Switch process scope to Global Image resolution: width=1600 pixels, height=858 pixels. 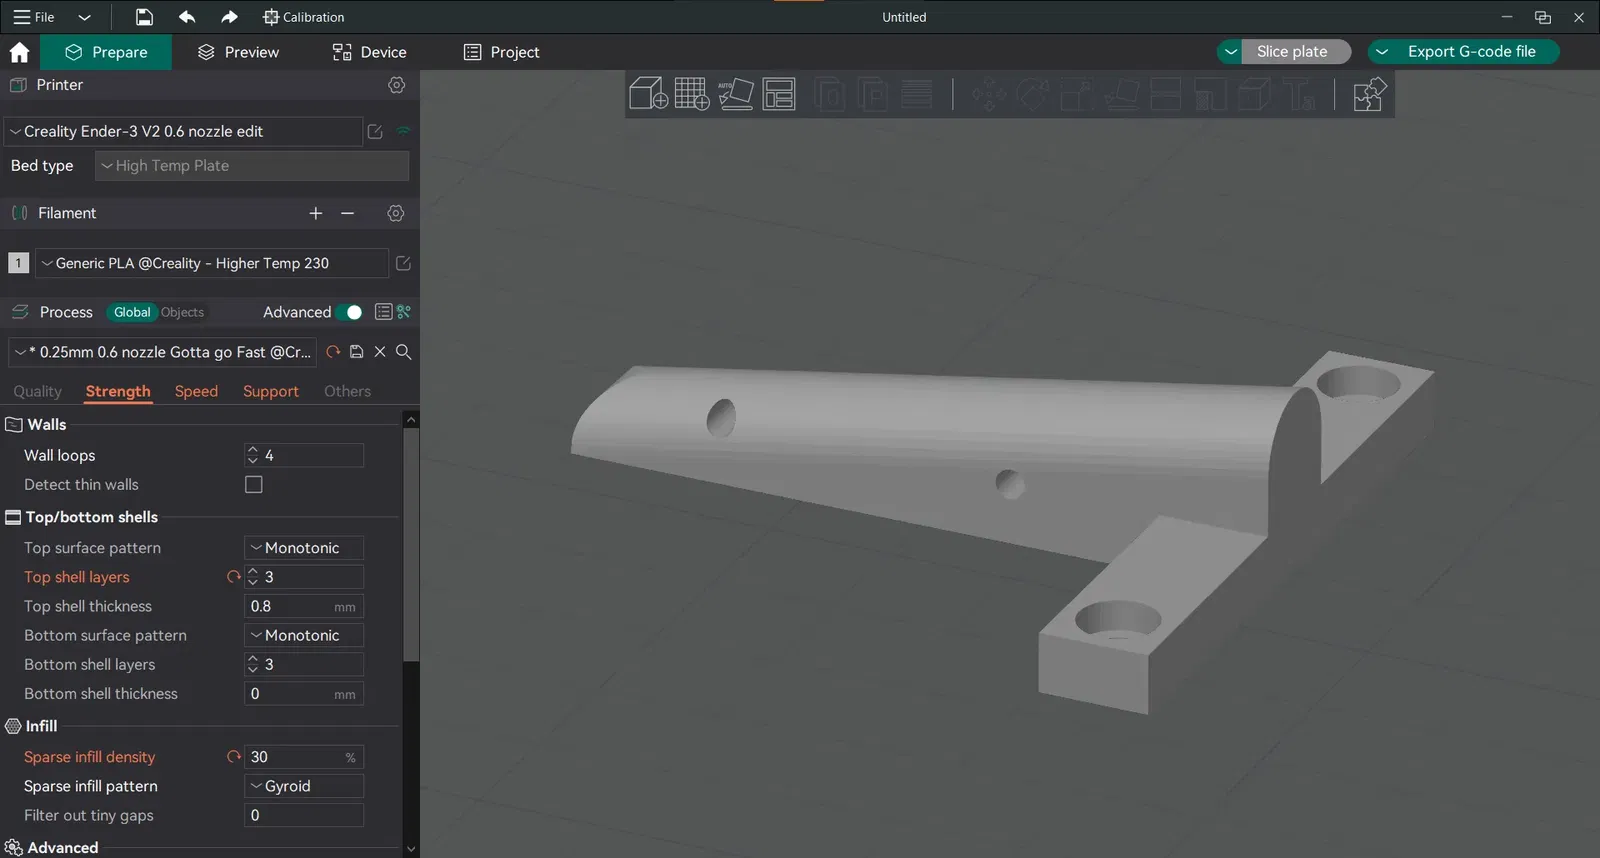[132, 312]
